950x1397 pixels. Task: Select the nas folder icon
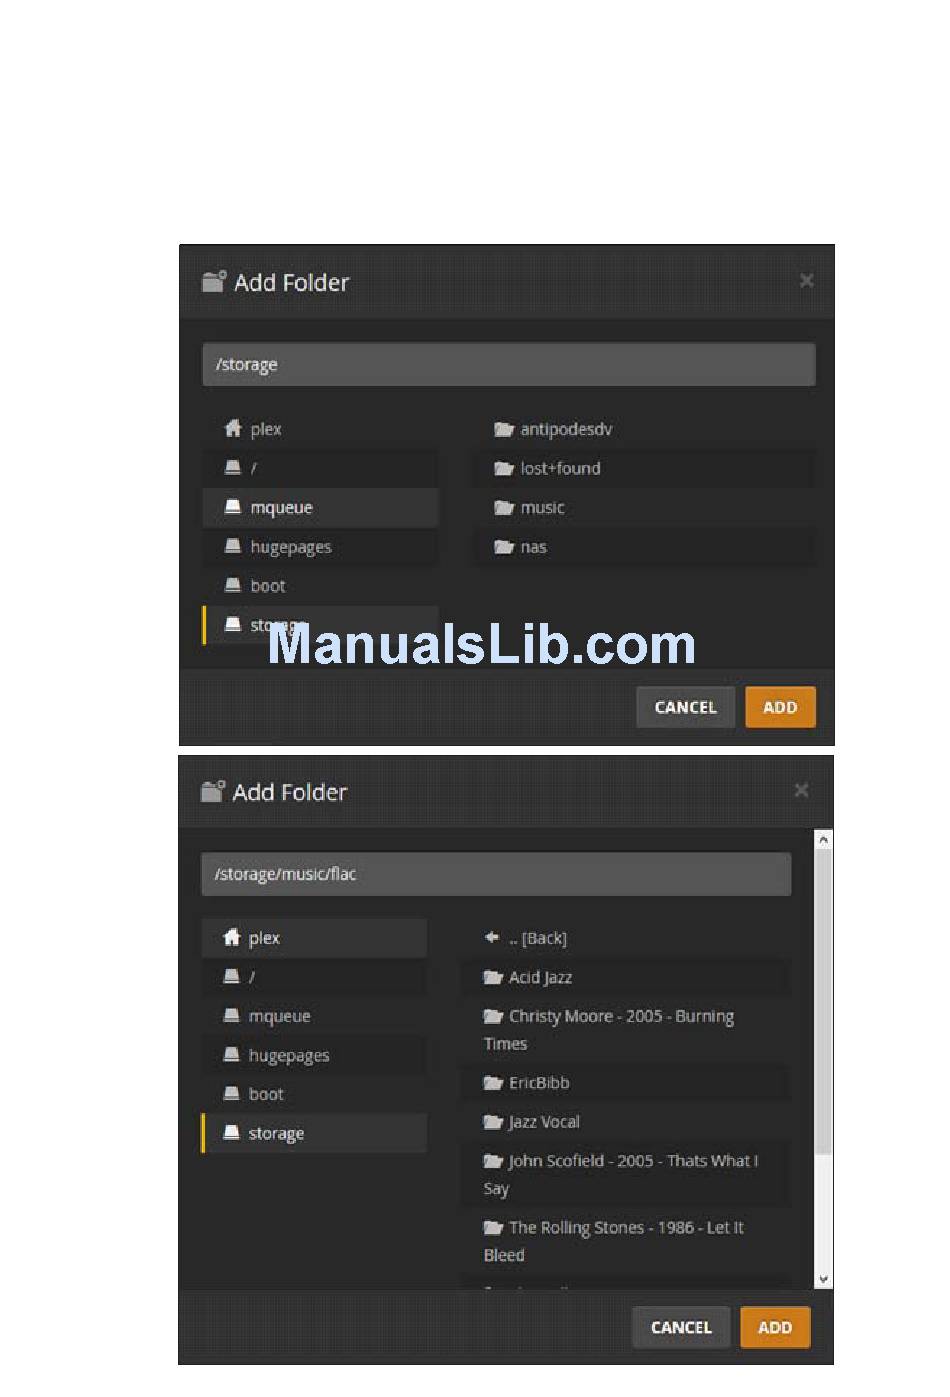point(504,547)
